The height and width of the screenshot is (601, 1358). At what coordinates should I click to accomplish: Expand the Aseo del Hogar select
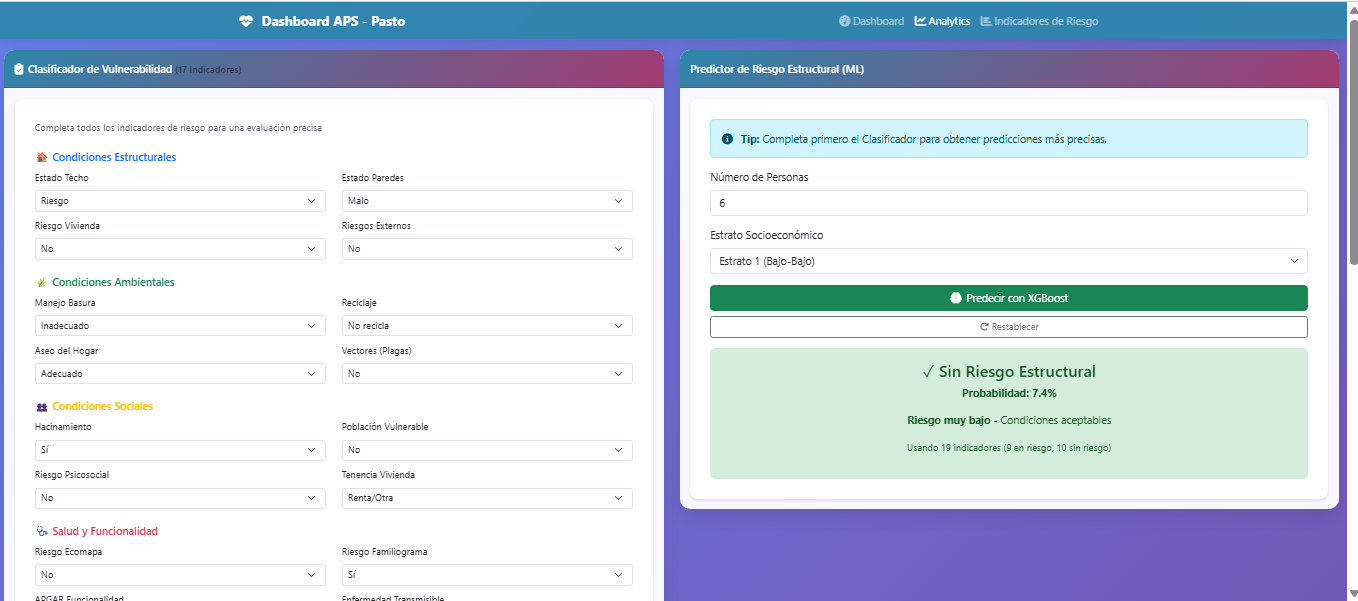click(x=180, y=374)
